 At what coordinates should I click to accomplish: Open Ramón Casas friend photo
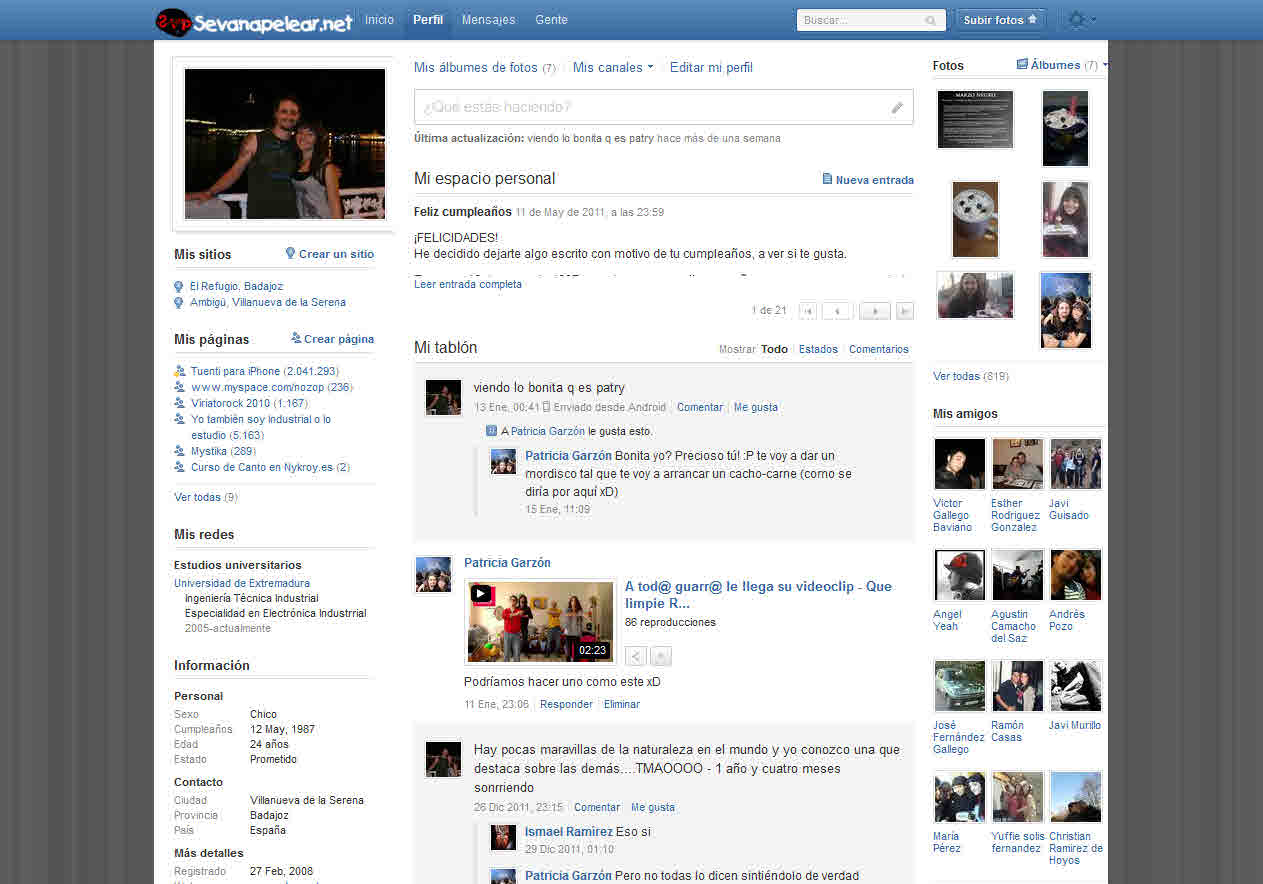point(1018,686)
